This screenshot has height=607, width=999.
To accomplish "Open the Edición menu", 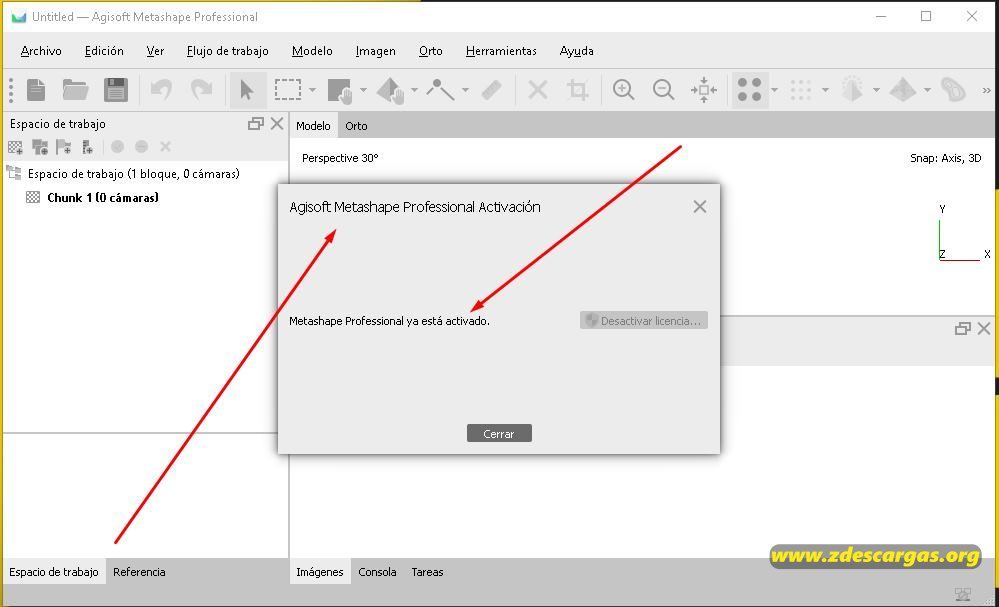I will click(104, 51).
